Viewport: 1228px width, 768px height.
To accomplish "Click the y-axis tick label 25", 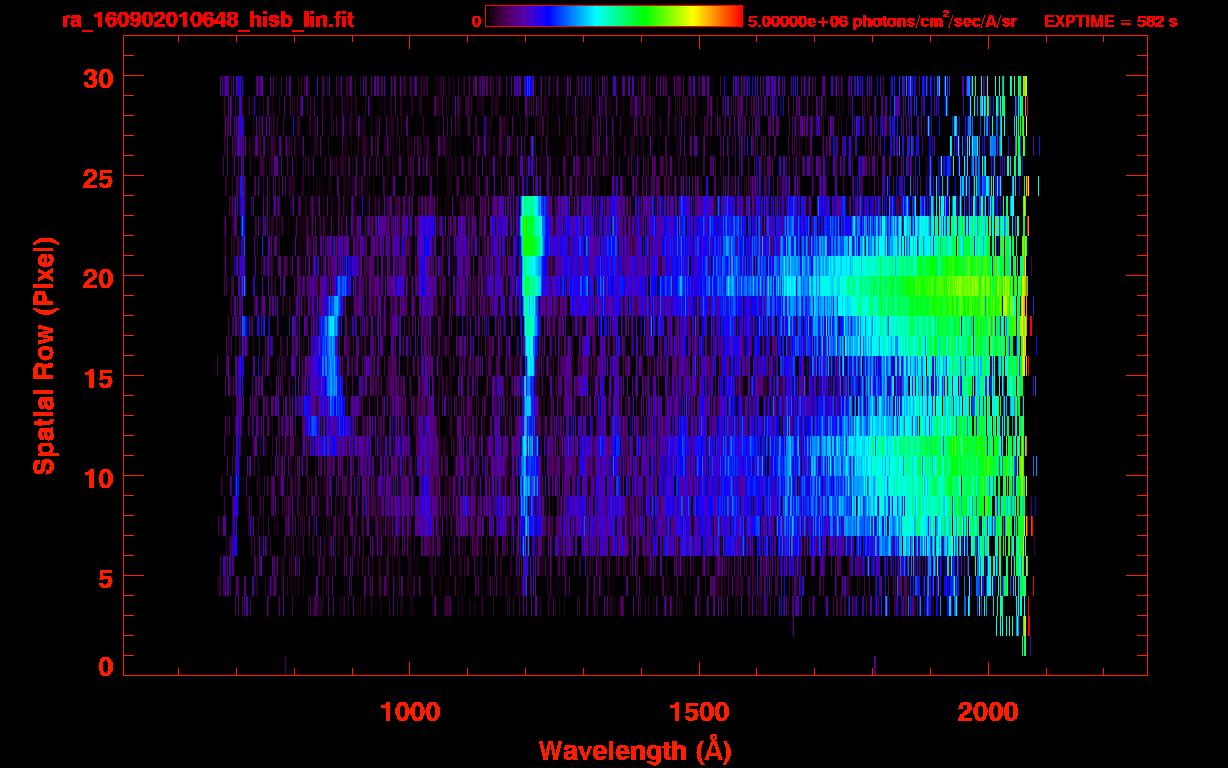I will (97, 177).
